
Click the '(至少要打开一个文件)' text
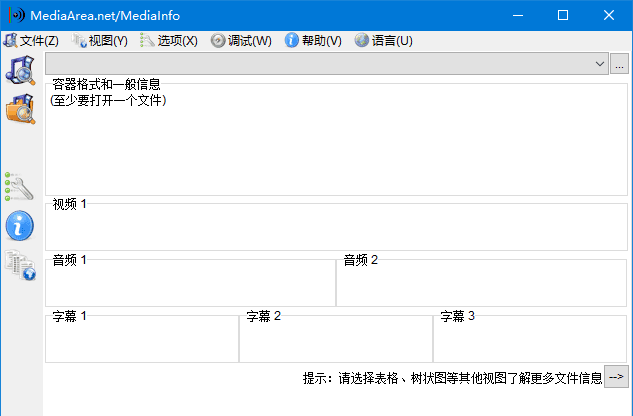[x=108, y=100]
